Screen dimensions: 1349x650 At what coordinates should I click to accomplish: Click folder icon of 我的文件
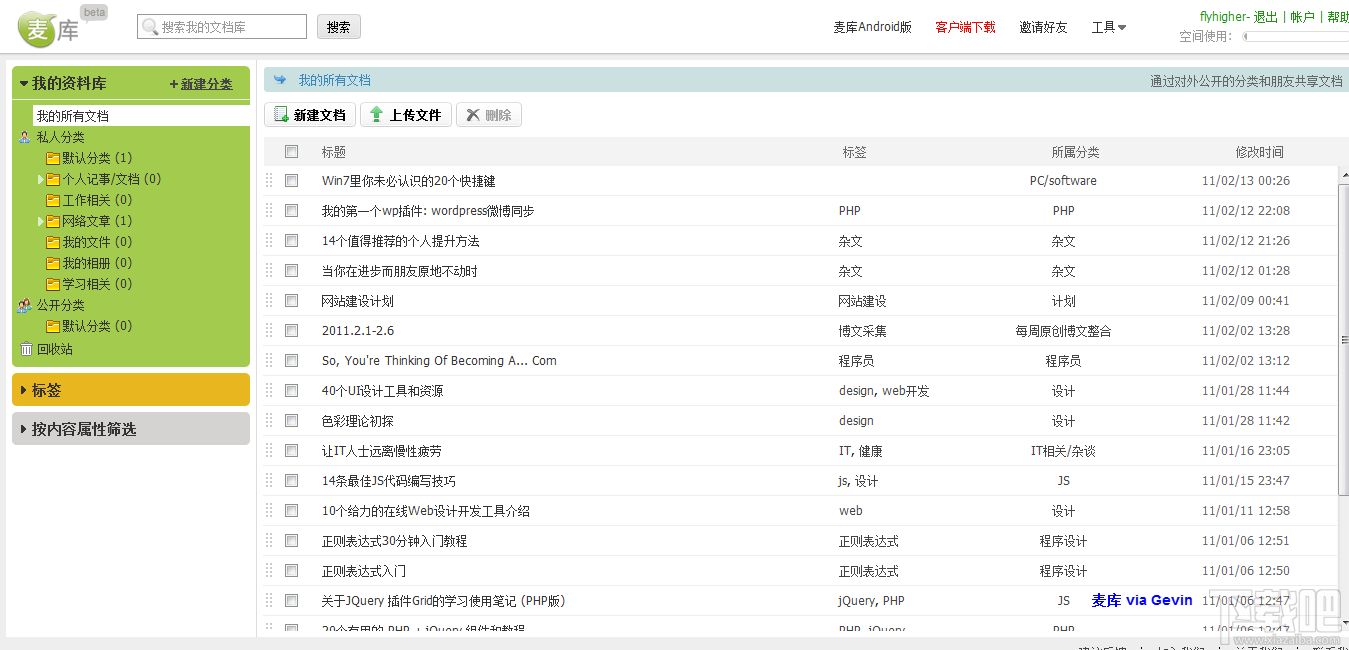coord(53,243)
